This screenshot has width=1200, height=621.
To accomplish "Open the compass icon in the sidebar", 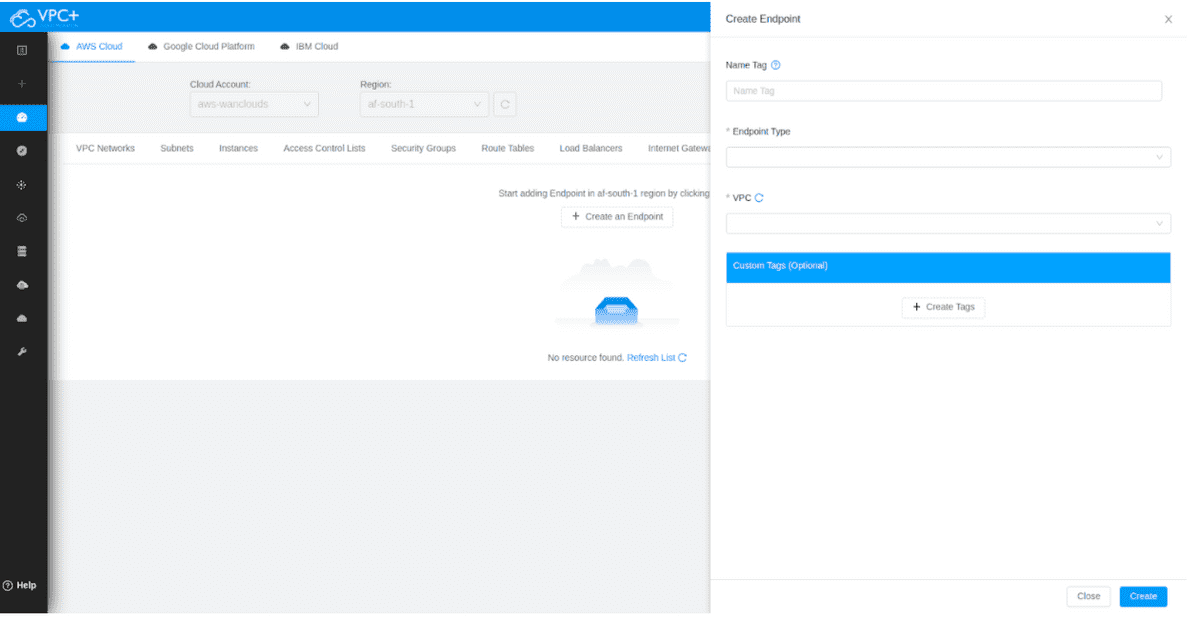I will pos(22,151).
